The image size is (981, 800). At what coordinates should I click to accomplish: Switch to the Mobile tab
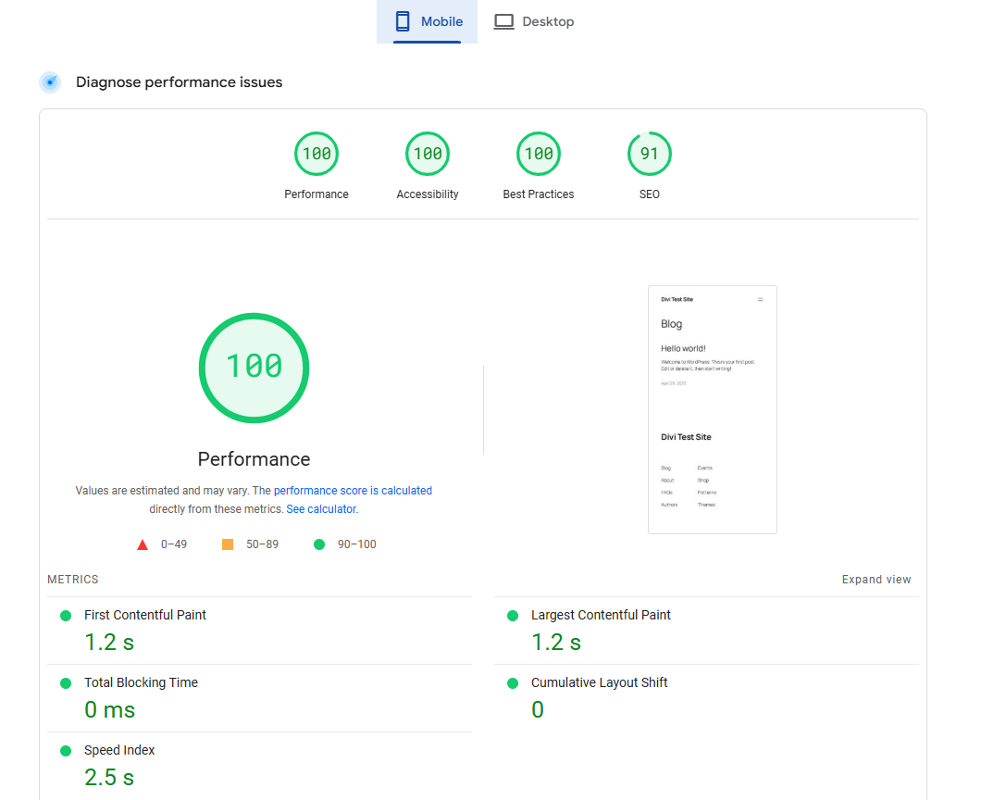[x=427, y=21]
